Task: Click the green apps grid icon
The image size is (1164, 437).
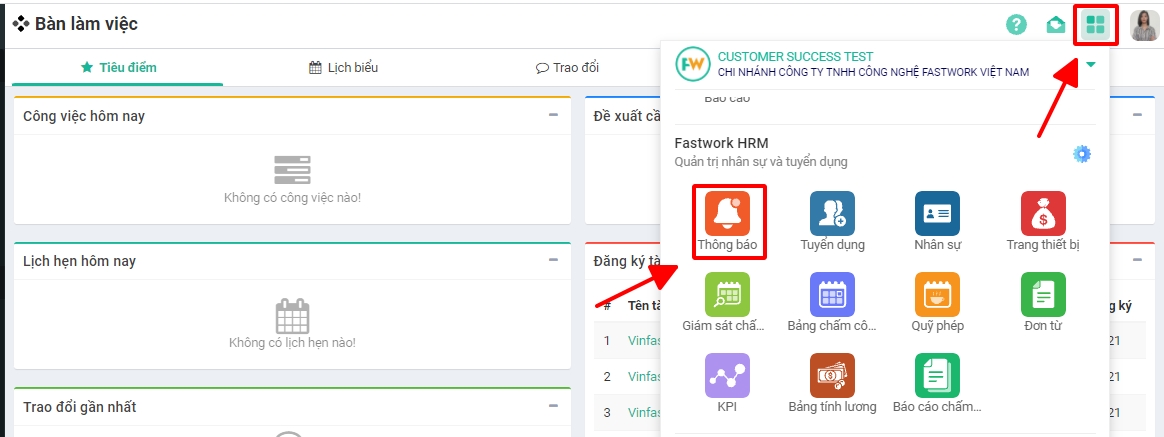Action: 1095,25
